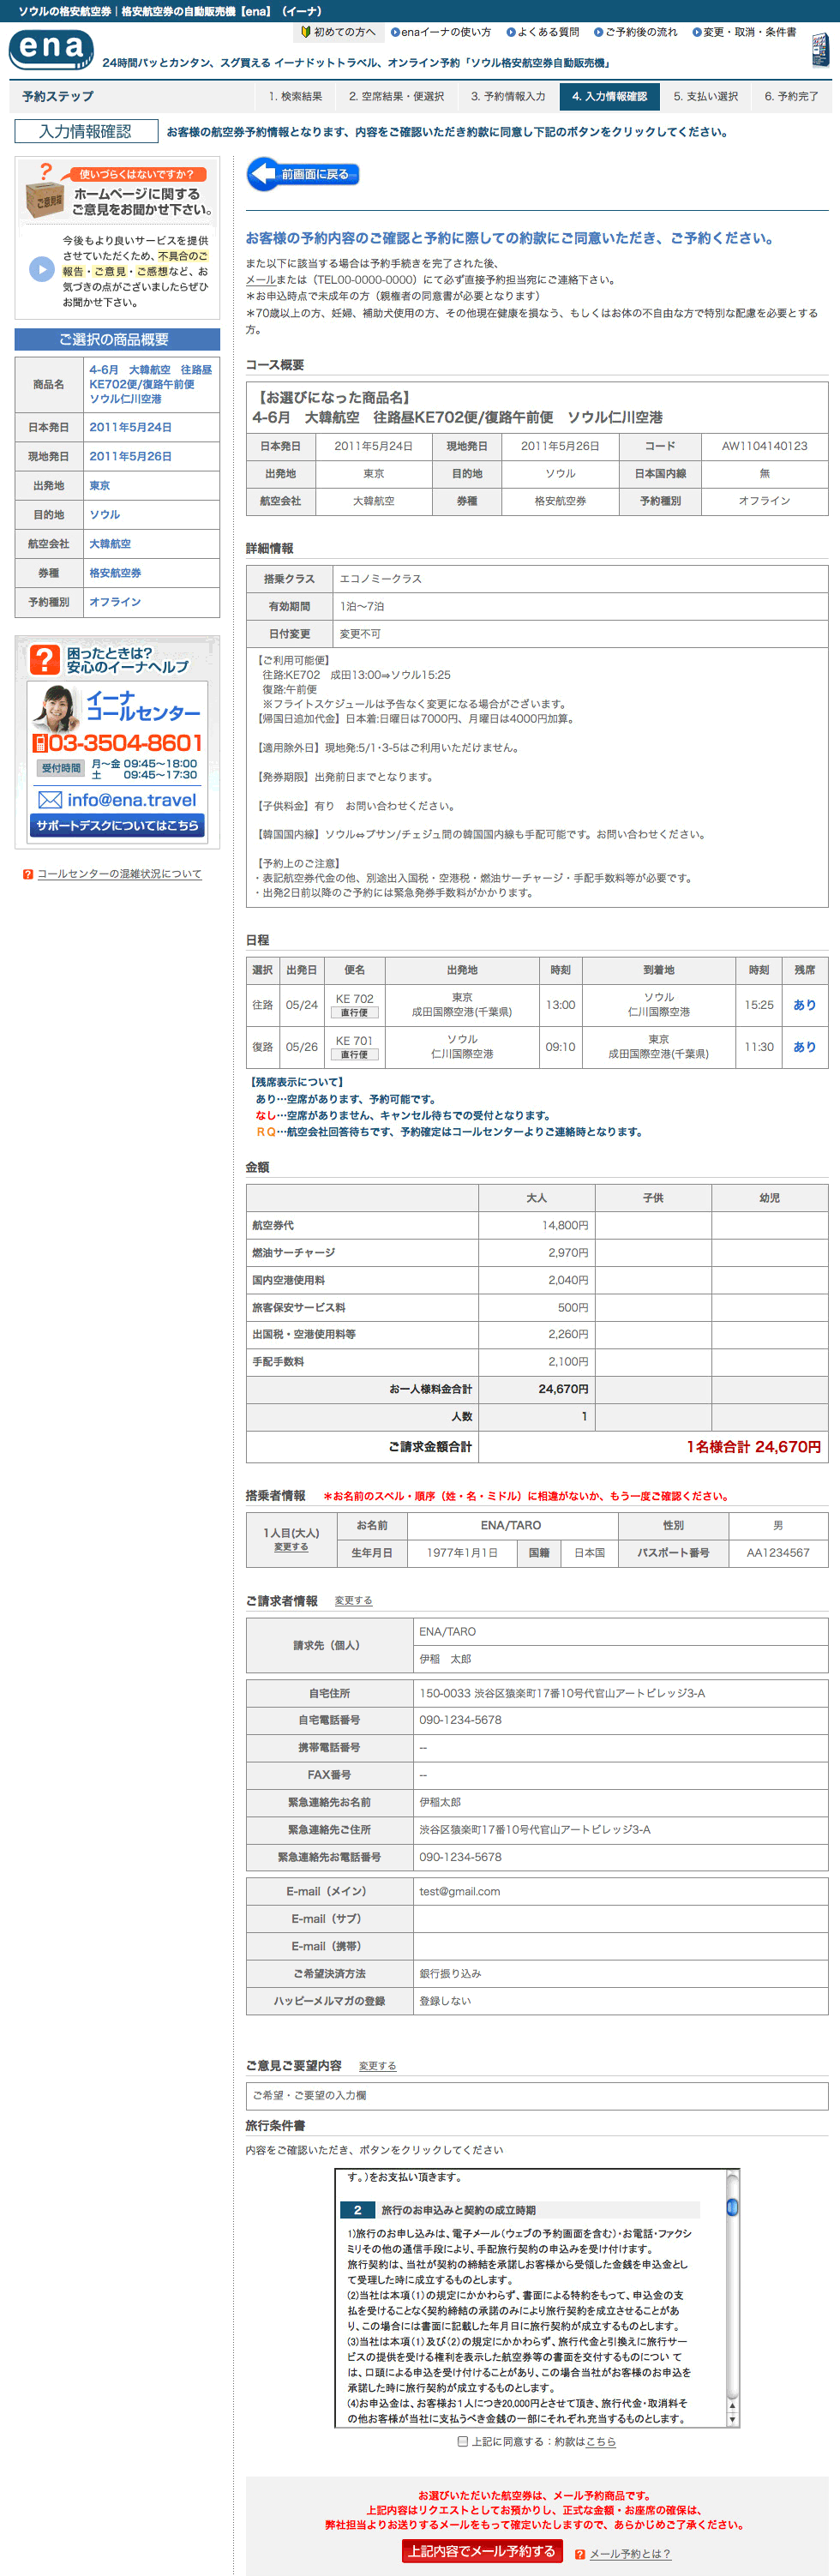The height and width of the screenshot is (2576, 840).
Task: Check the 上記に同意する agreement checkbox
Action: pos(462,2441)
